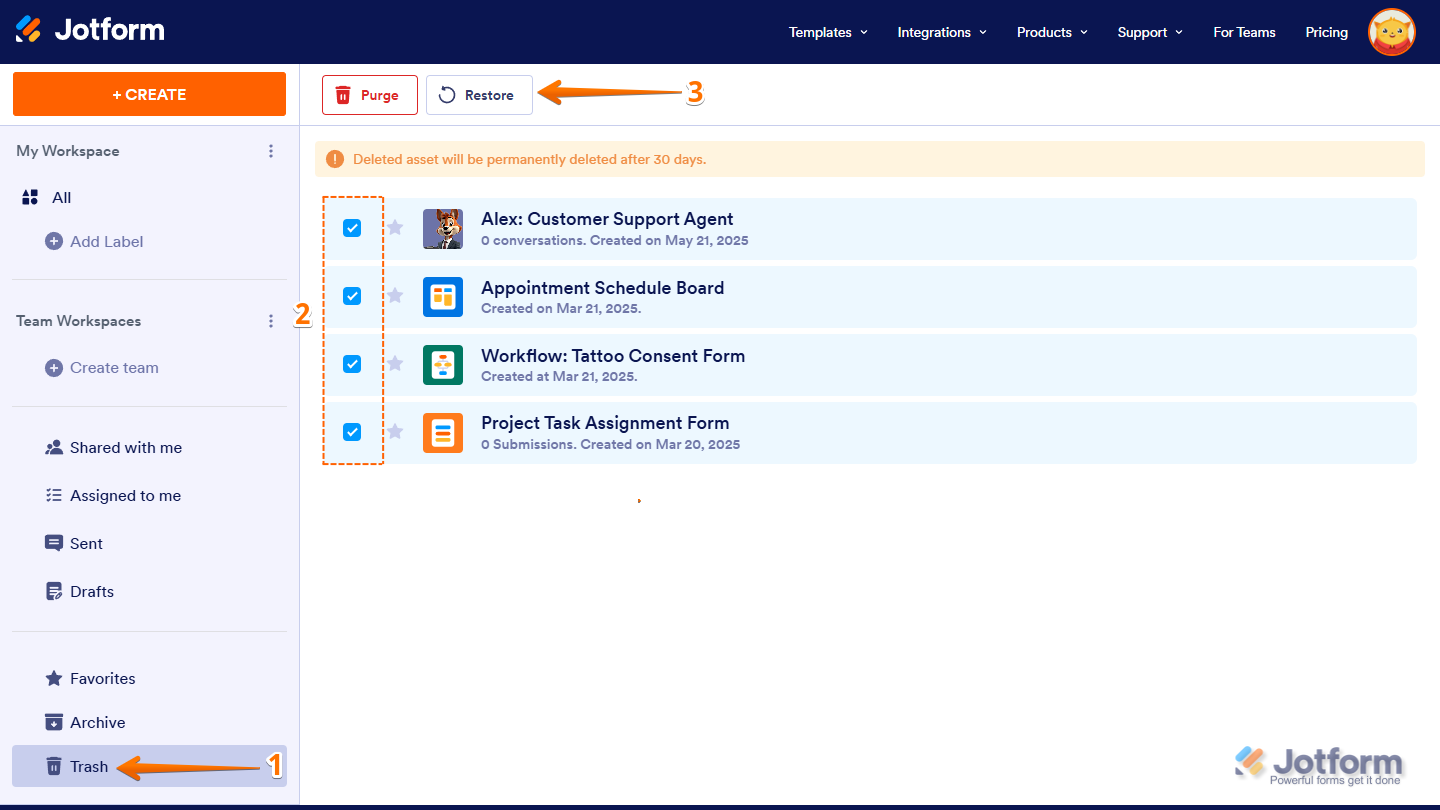Open the Sent items section
The height and width of the screenshot is (810, 1440).
point(85,543)
